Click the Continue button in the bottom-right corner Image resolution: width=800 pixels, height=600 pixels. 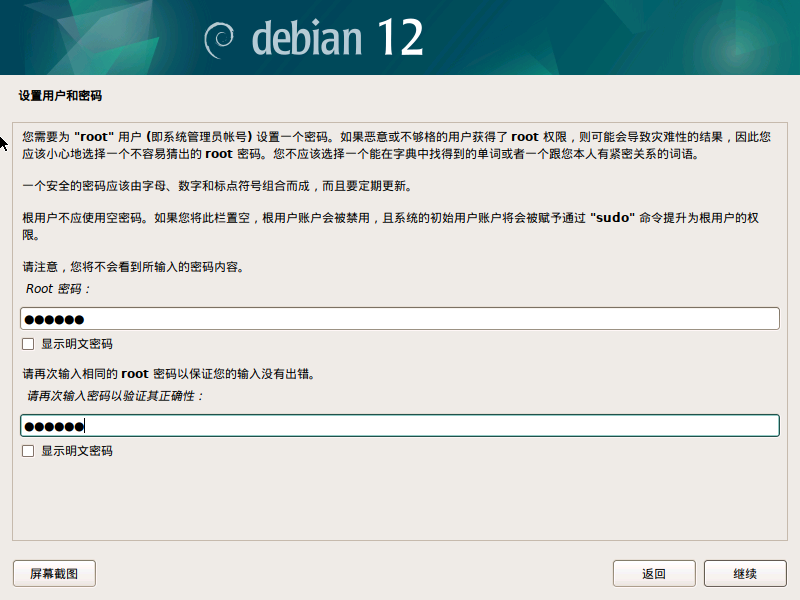744,573
